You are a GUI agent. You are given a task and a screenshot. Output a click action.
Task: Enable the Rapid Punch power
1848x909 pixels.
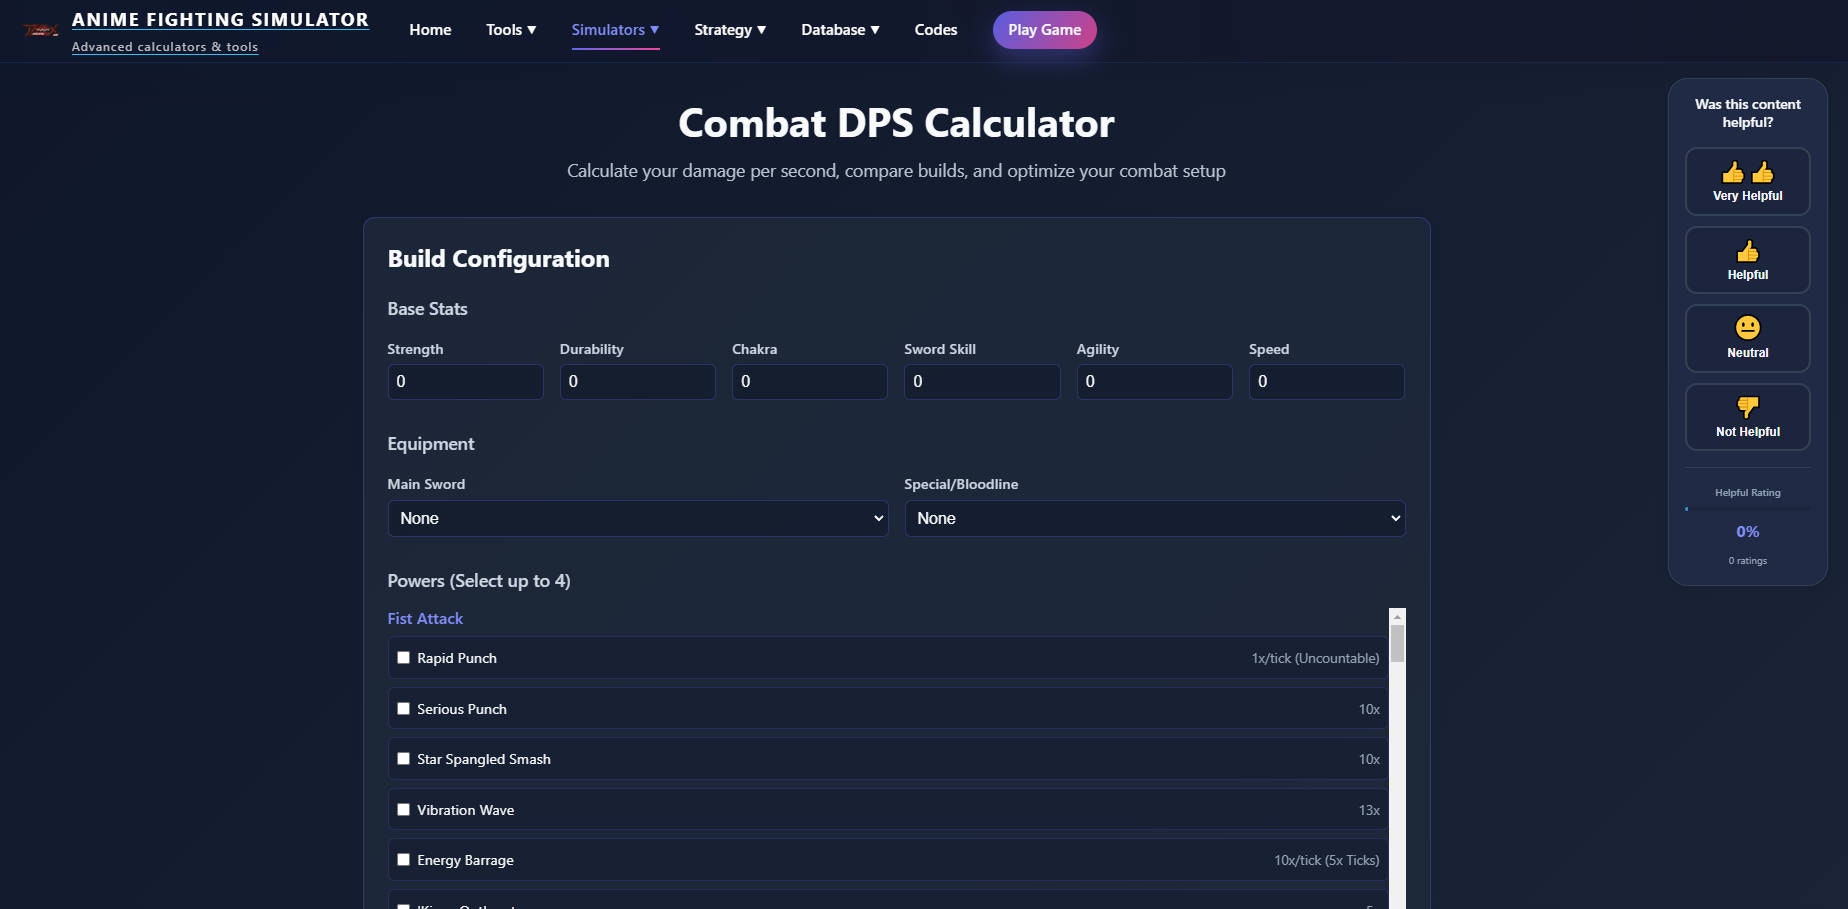point(403,657)
